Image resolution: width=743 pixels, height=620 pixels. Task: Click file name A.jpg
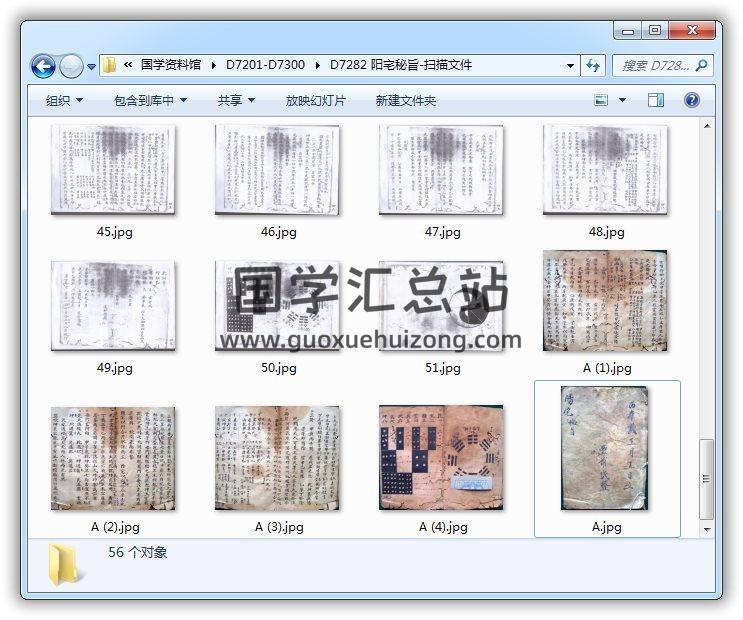(x=607, y=527)
